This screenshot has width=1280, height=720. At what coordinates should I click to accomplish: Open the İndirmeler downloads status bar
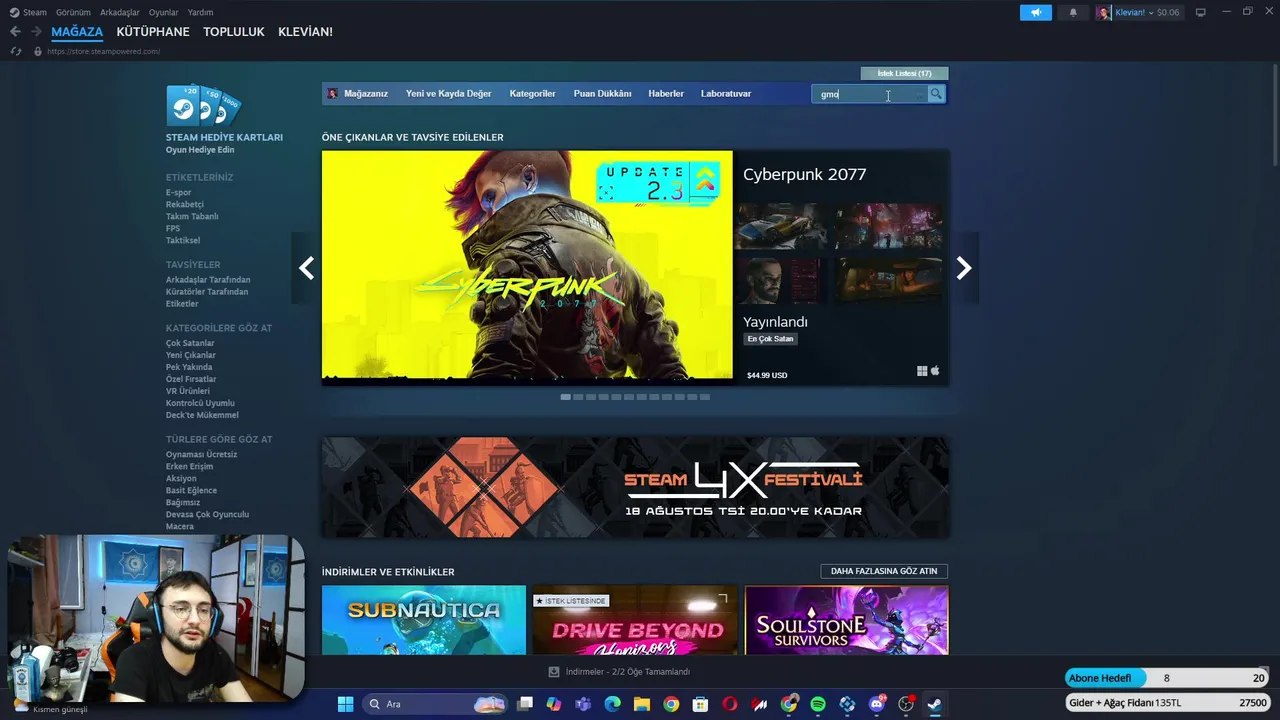coord(619,672)
